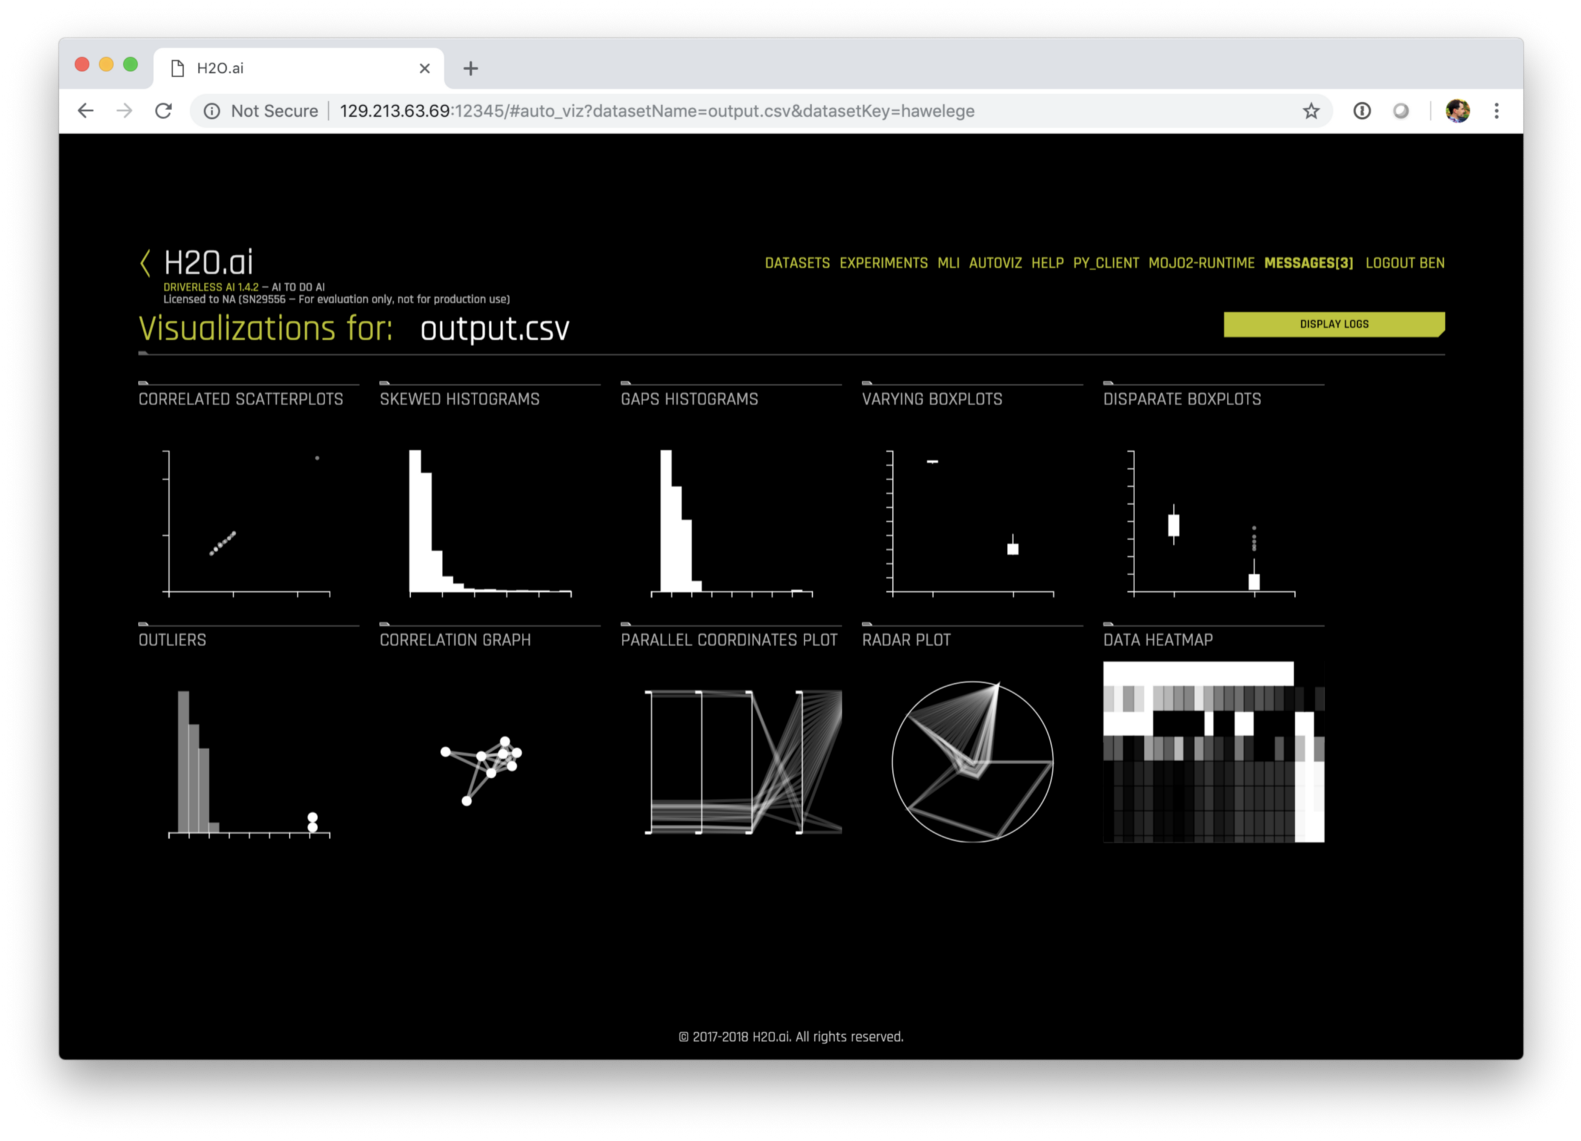1581x1141 pixels.
Task: Click the DATA HEATMAP heading
Action: (1158, 640)
